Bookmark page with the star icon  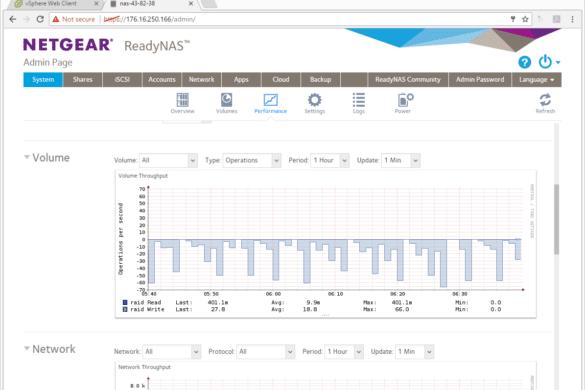click(x=525, y=19)
